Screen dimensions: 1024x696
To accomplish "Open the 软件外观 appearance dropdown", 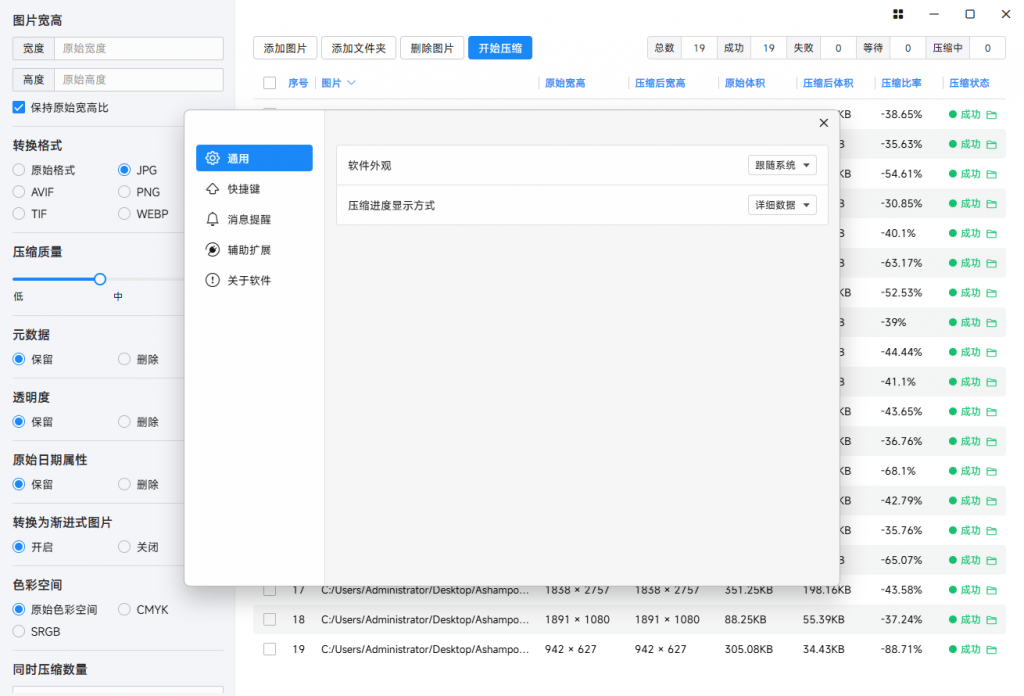I will tap(782, 164).
